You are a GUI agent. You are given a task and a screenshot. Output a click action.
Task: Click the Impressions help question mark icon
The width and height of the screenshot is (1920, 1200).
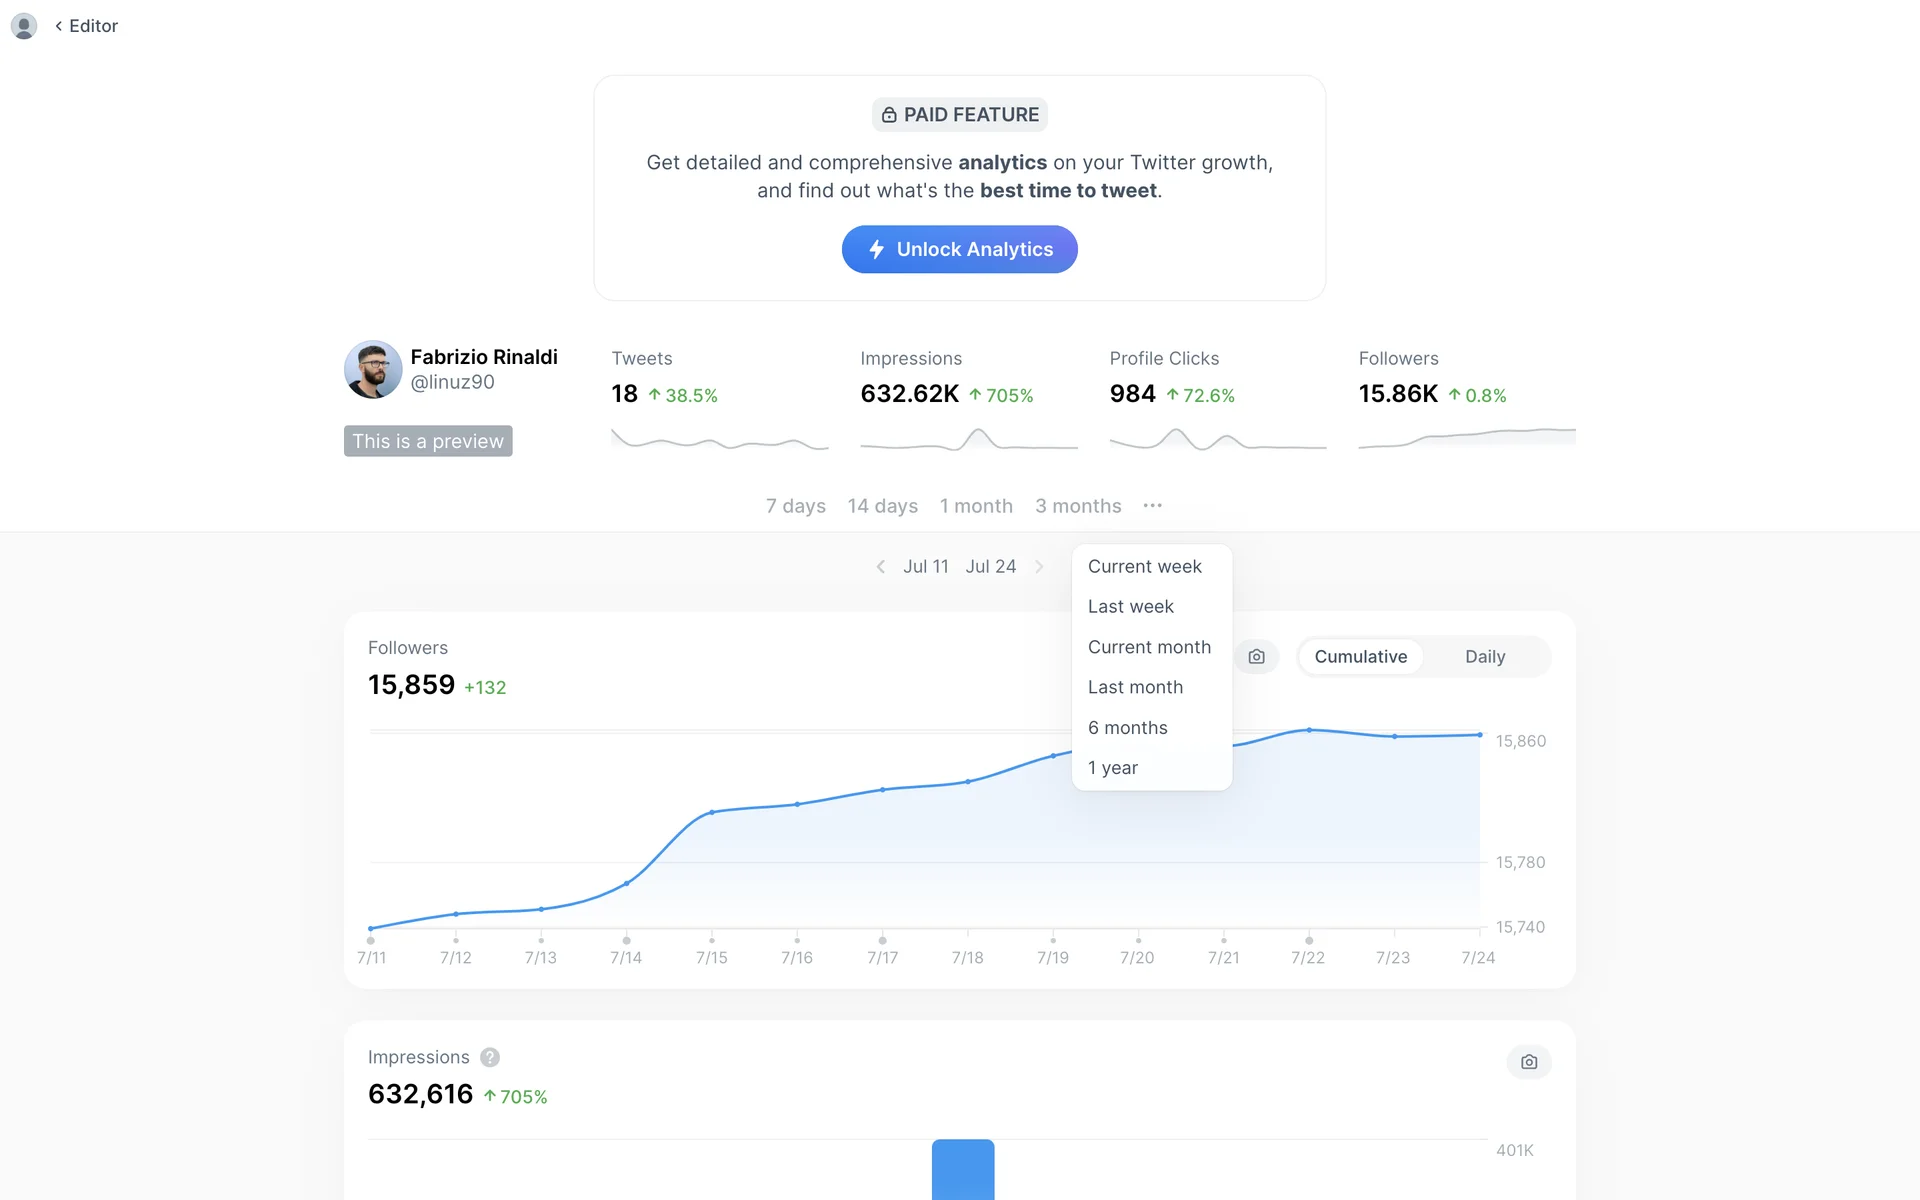coord(489,1057)
